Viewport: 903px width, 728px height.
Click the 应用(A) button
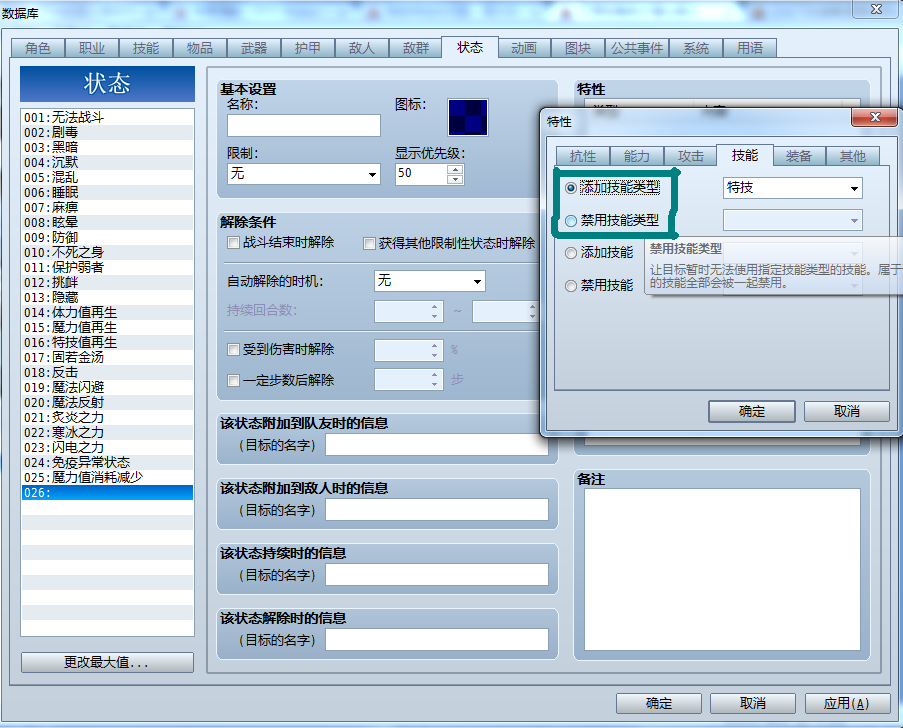[x=847, y=703]
